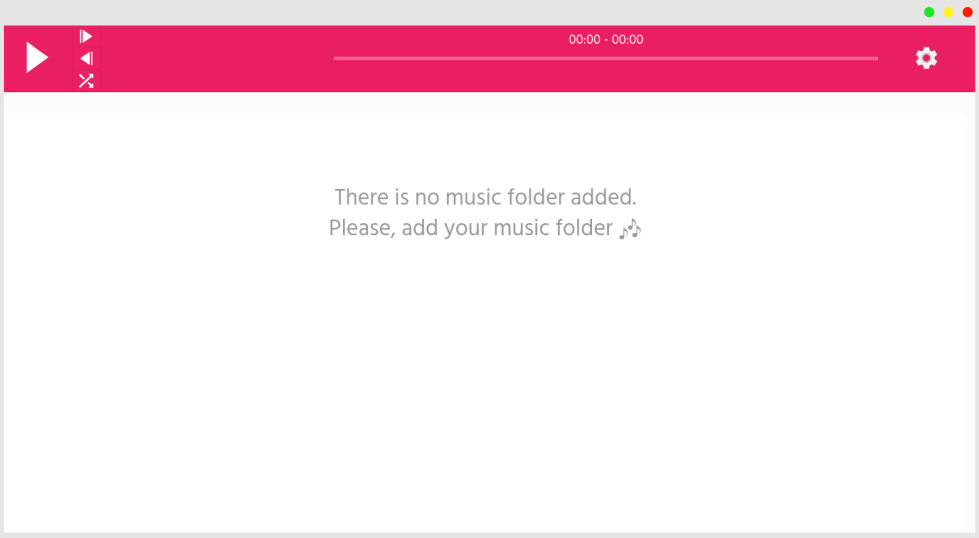This screenshot has height=538, width=979.
Task: Click the middle of the seek bar
Action: 606,58
